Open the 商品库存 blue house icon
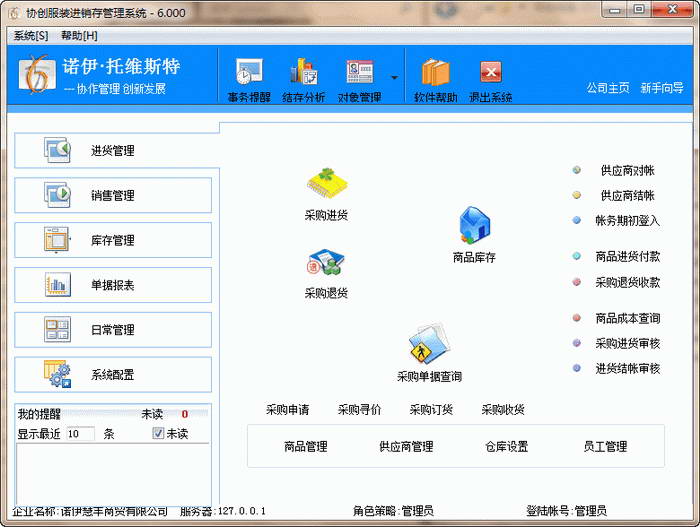Viewport: 700px width, 527px height. (475, 226)
